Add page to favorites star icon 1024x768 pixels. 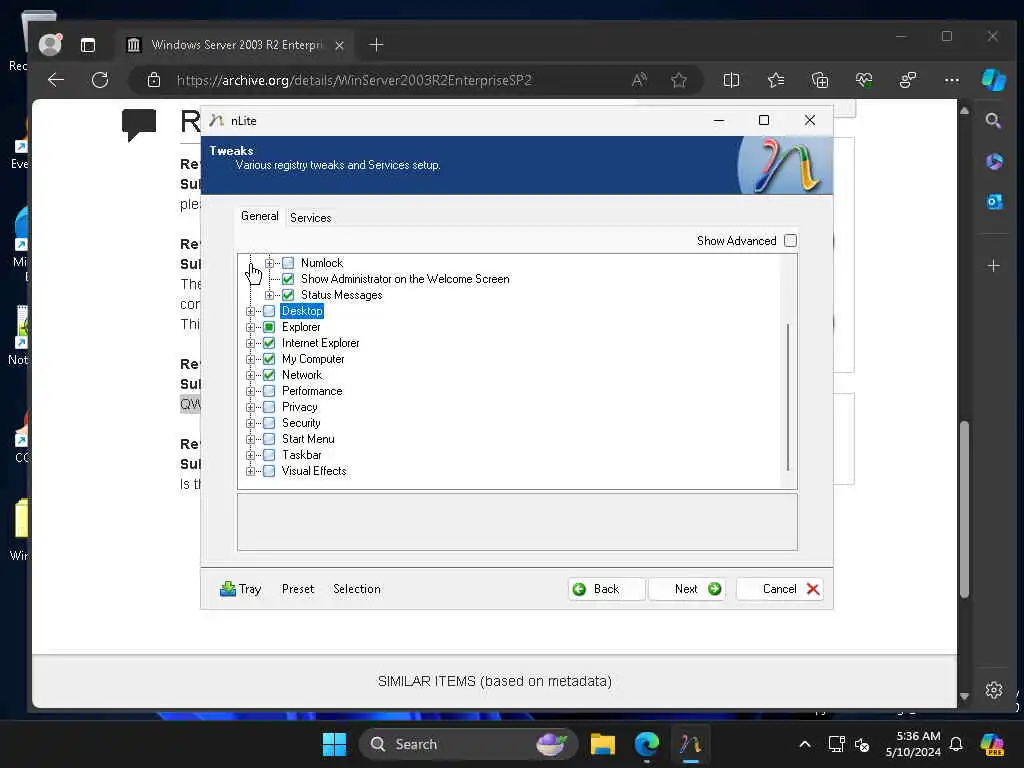(x=679, y=80)
